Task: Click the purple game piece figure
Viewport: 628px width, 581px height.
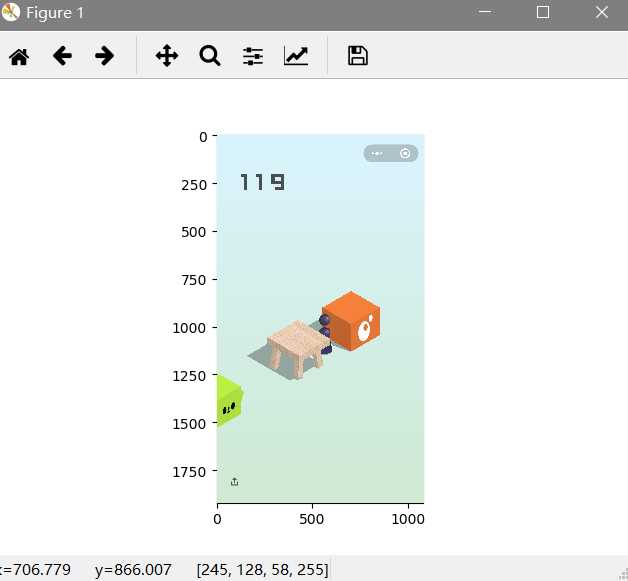Action: (x=325, y=334)
